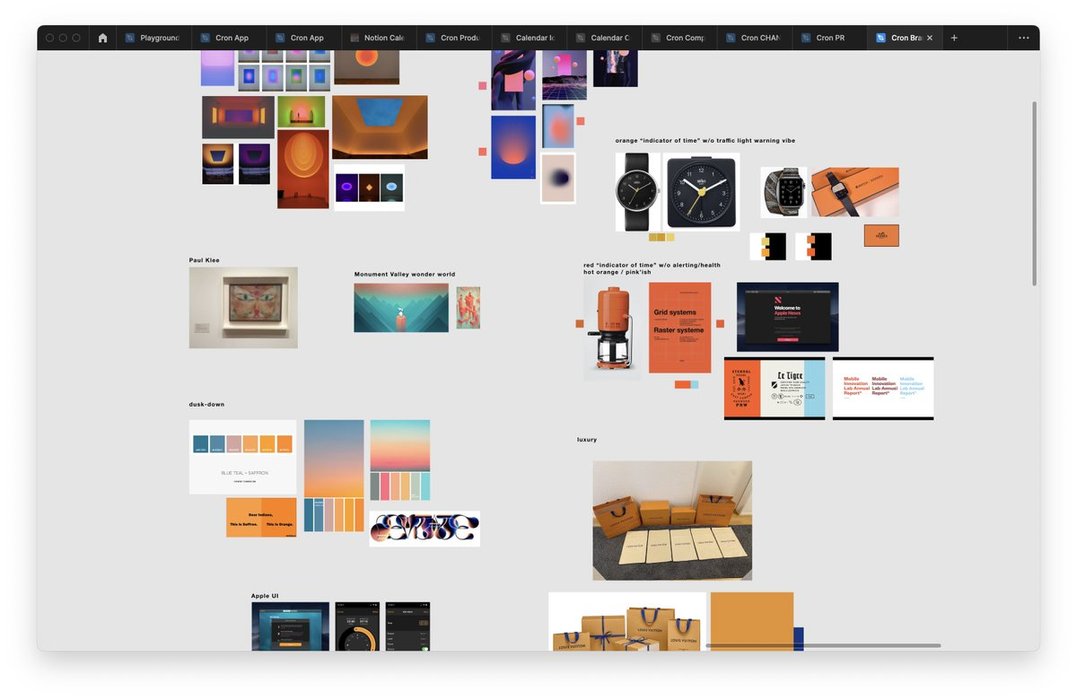Open the Notion Cale tab

click(382, 38)
